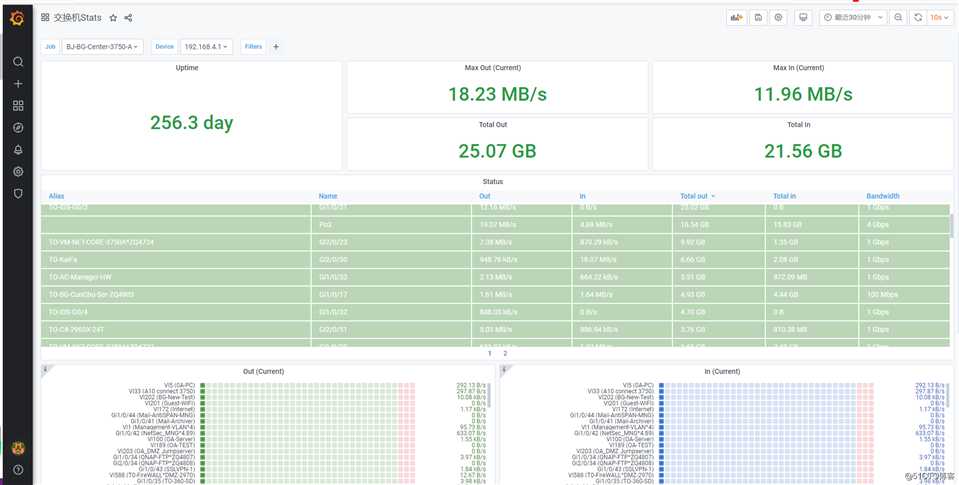Open the Total Out panel title
Viewport: 959px width, 485px height.
tap(493, 125)
